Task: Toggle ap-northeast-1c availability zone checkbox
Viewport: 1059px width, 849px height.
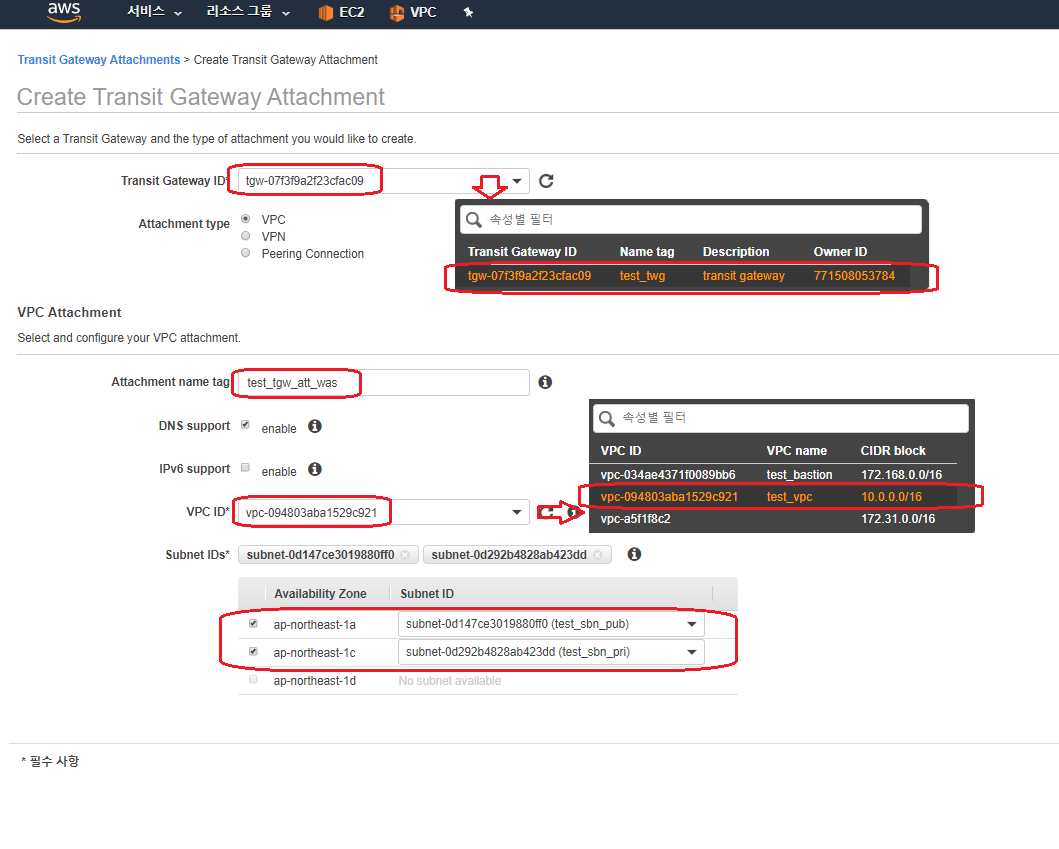Action: click(253, 652)
